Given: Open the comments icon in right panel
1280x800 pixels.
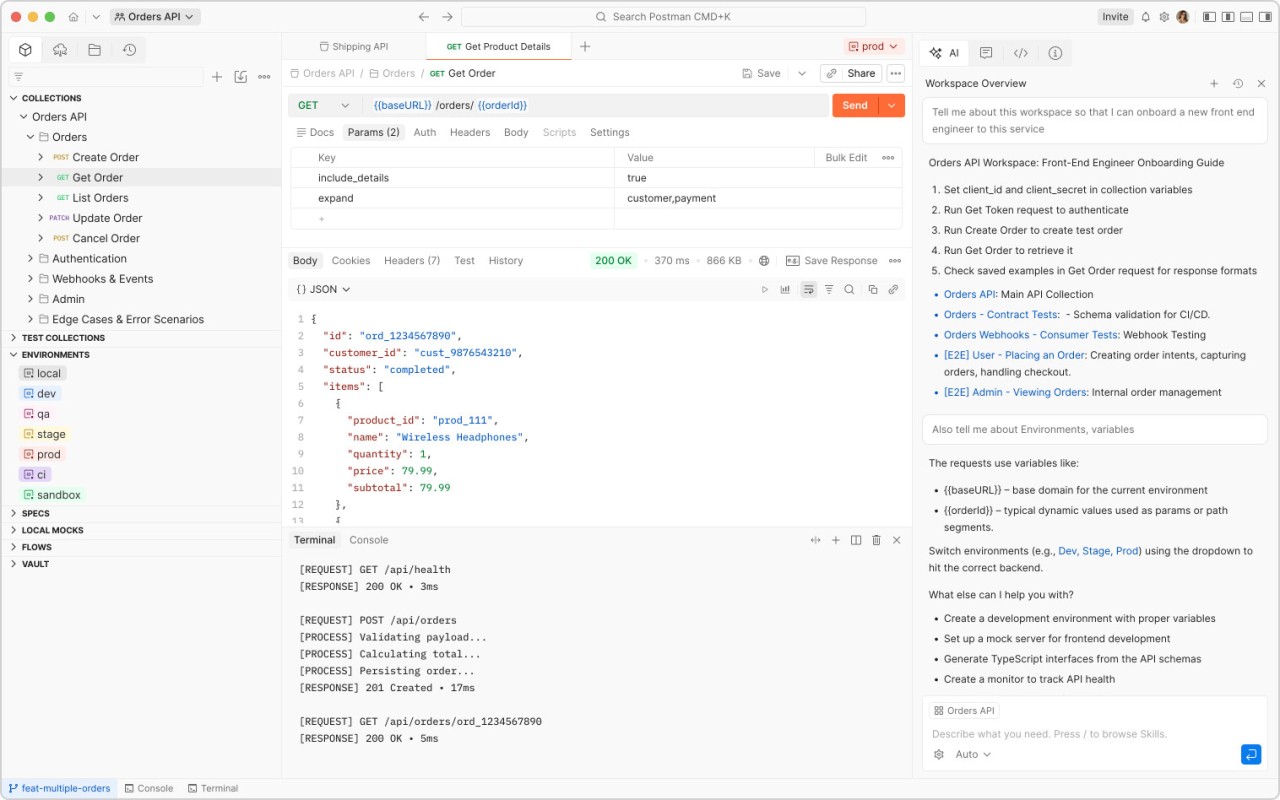Looking at the screenshot, I should [986, 53].
